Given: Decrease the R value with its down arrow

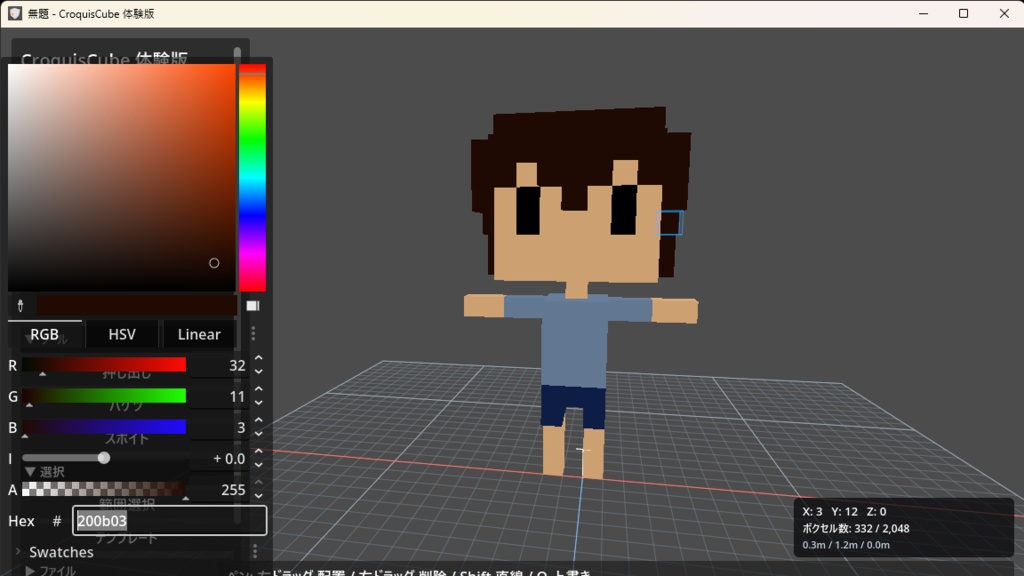Looking at the screenshot, I should coord(259,371).
